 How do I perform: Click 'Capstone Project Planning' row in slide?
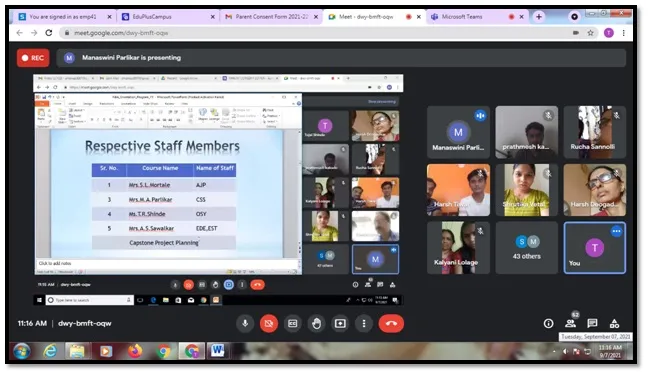click(164, 243)
